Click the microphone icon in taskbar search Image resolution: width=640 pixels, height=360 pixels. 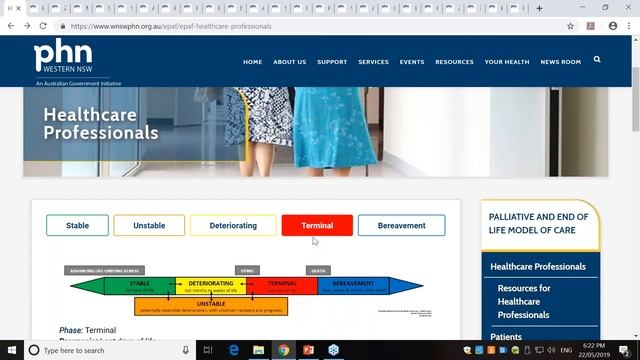click(x=186, y=350)
